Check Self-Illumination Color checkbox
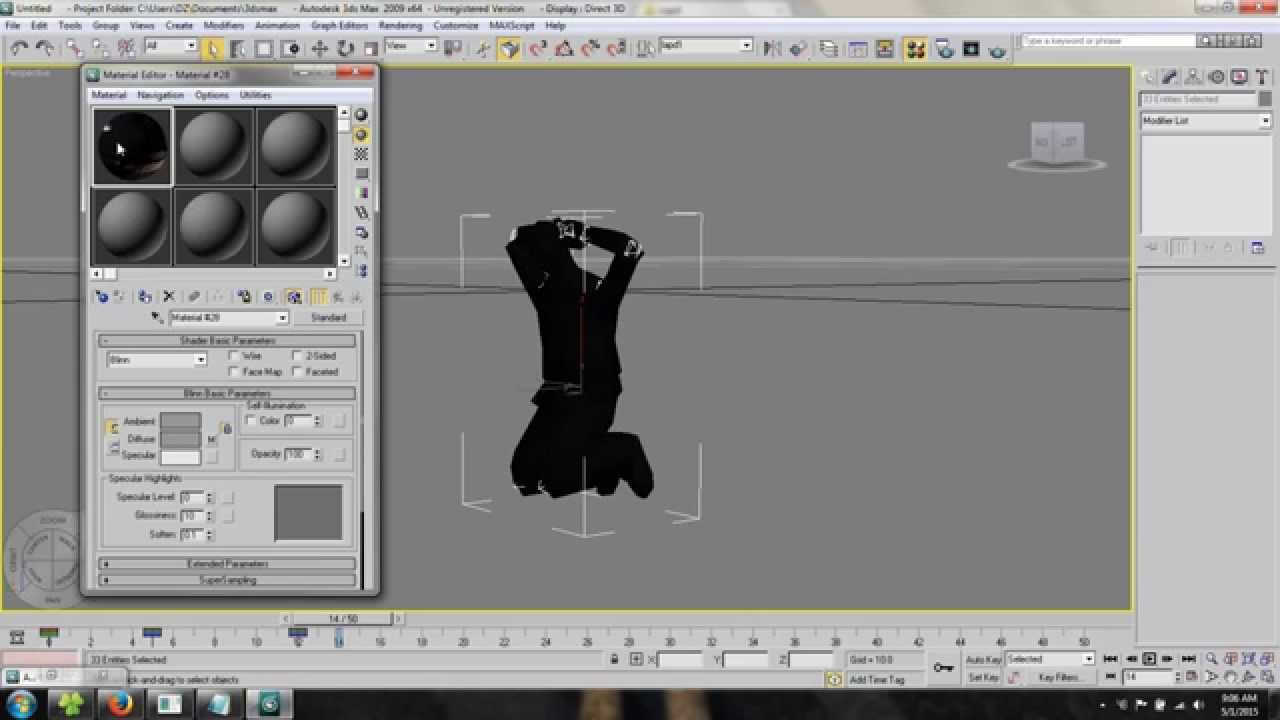 tap(251, 420)
